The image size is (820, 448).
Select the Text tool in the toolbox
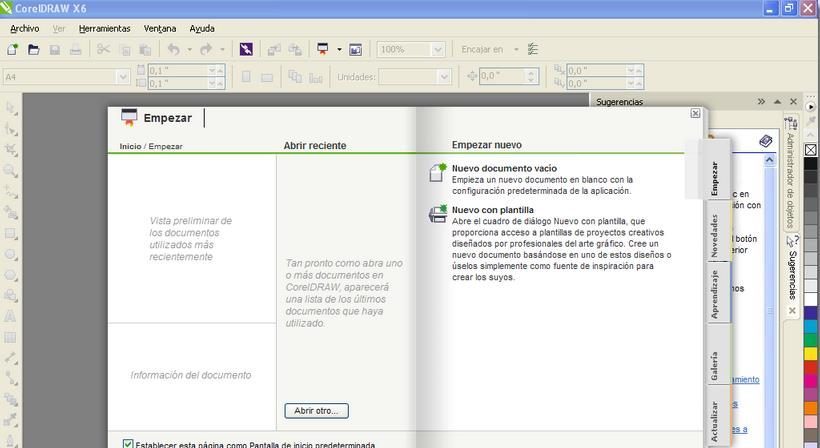coord(11,316)
